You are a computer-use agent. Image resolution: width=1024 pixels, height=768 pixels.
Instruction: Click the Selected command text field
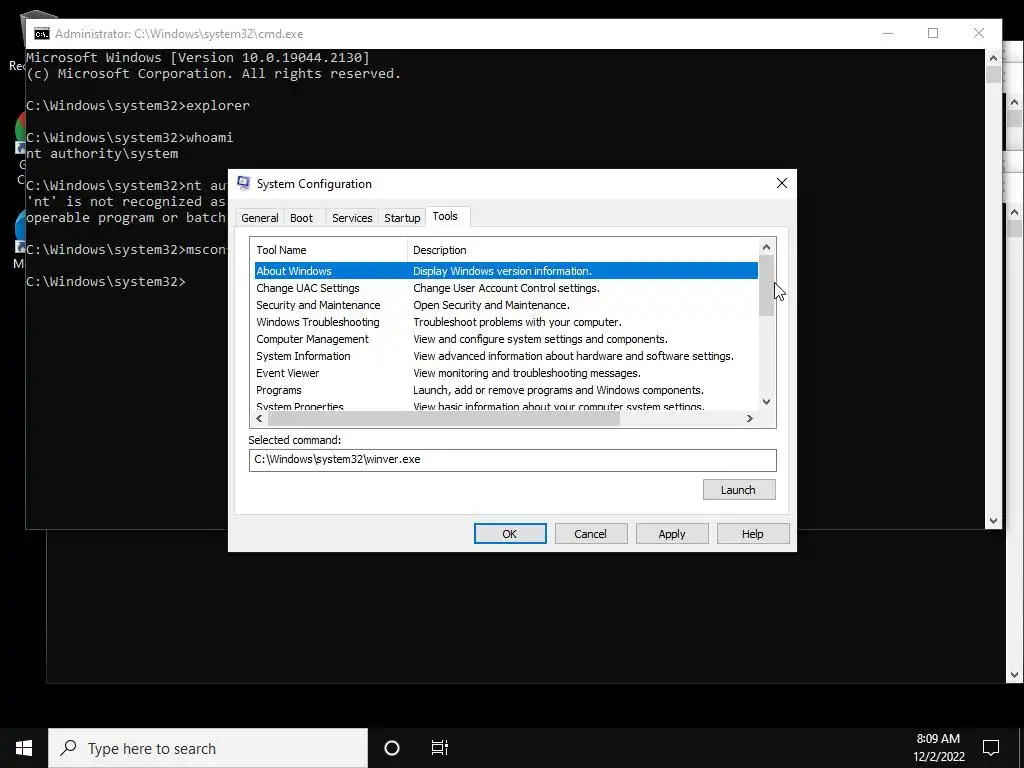pos(513,460)
